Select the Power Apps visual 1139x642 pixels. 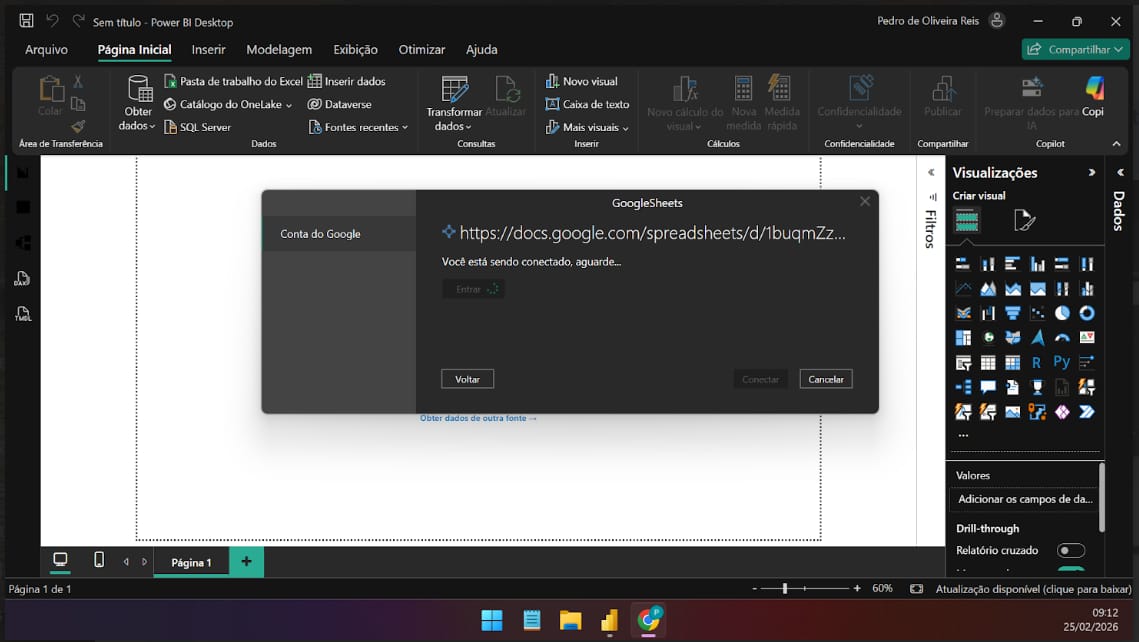[1062, 412]
